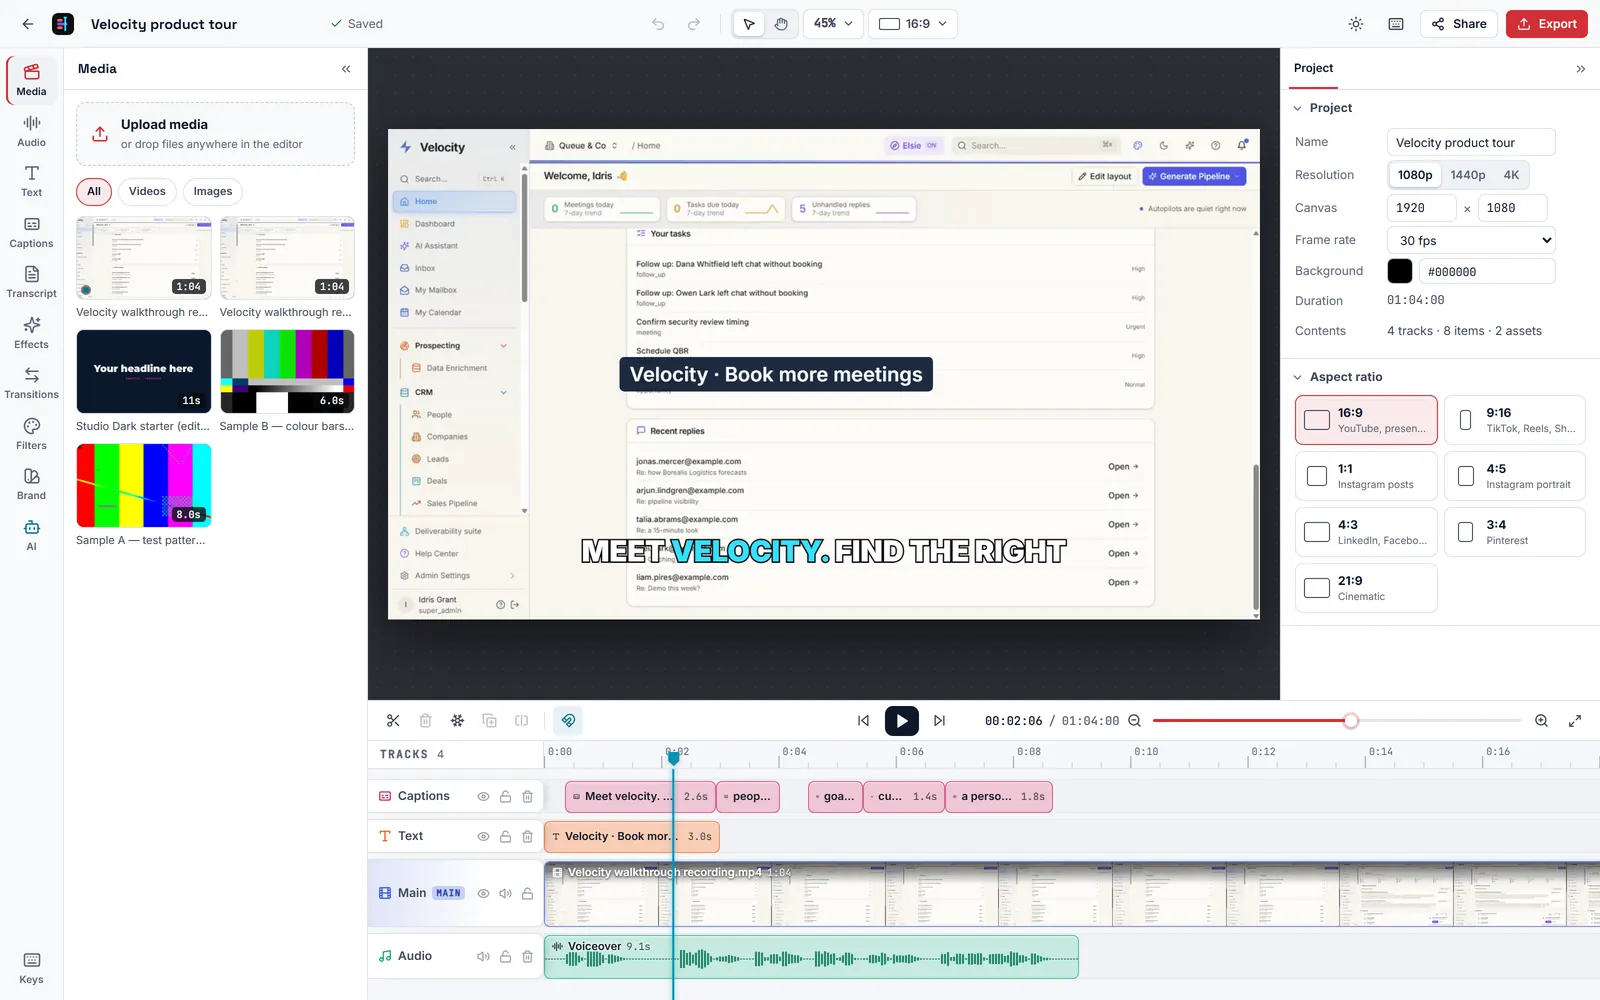The width and height of the screenshot is (1600, 1000).
Task: Choose 1440p resolution
Action: click(x=1468, y=175)
